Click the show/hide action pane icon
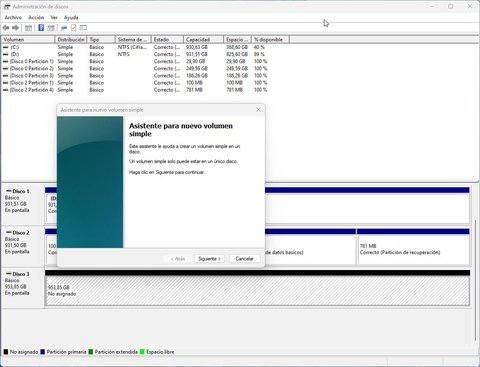 tap(51, 28)
